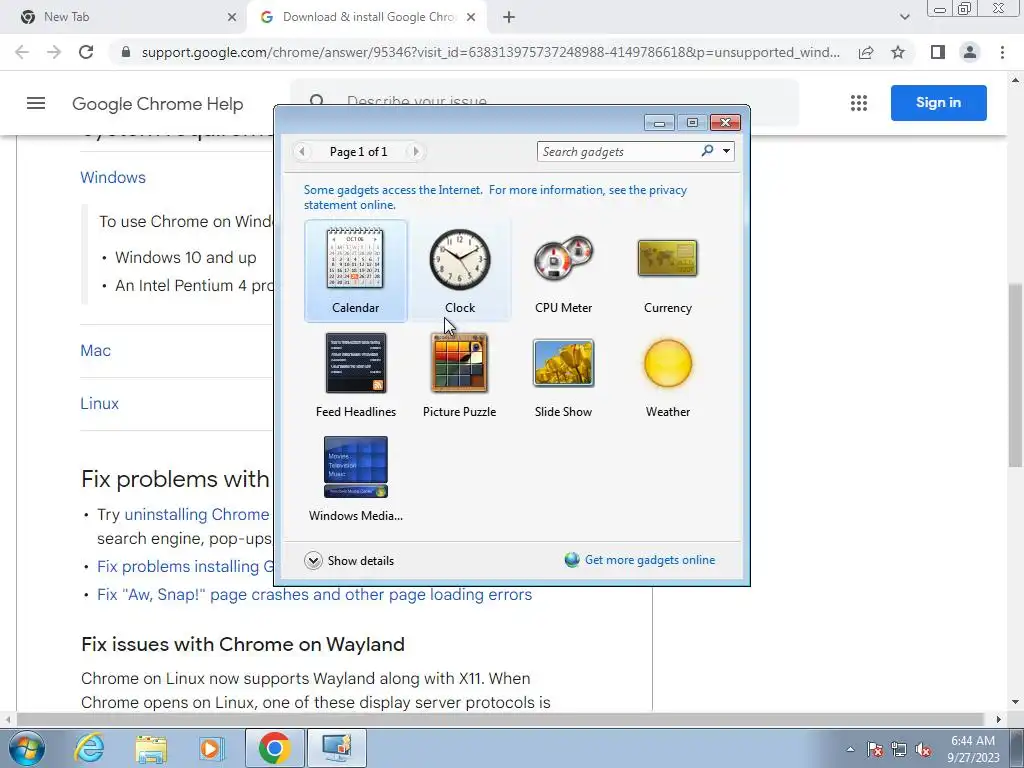Toggle Chrome side panel

[938, 52]
